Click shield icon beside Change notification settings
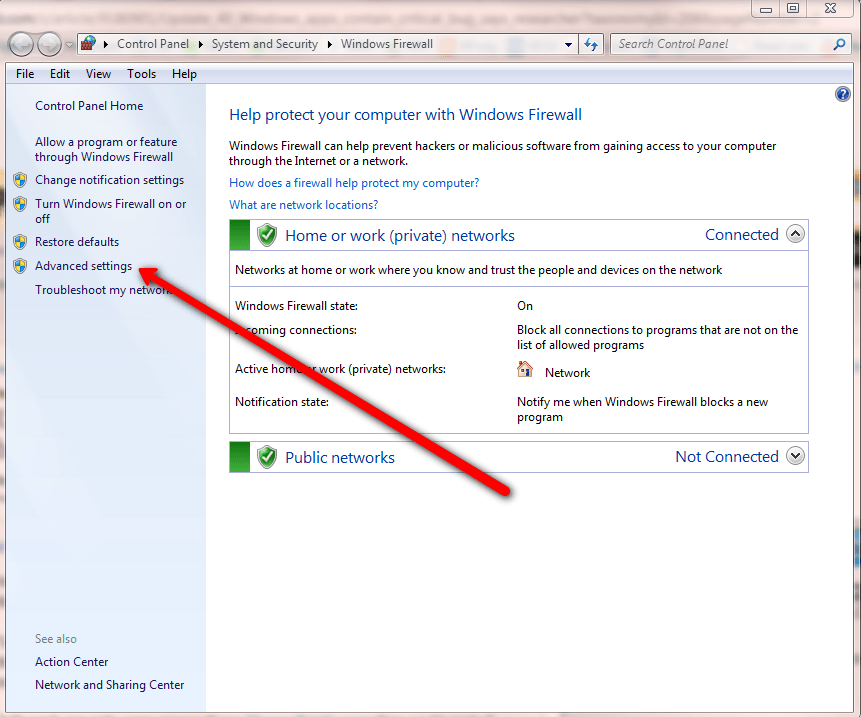This screenshot has height=717, width=861. 20,180
